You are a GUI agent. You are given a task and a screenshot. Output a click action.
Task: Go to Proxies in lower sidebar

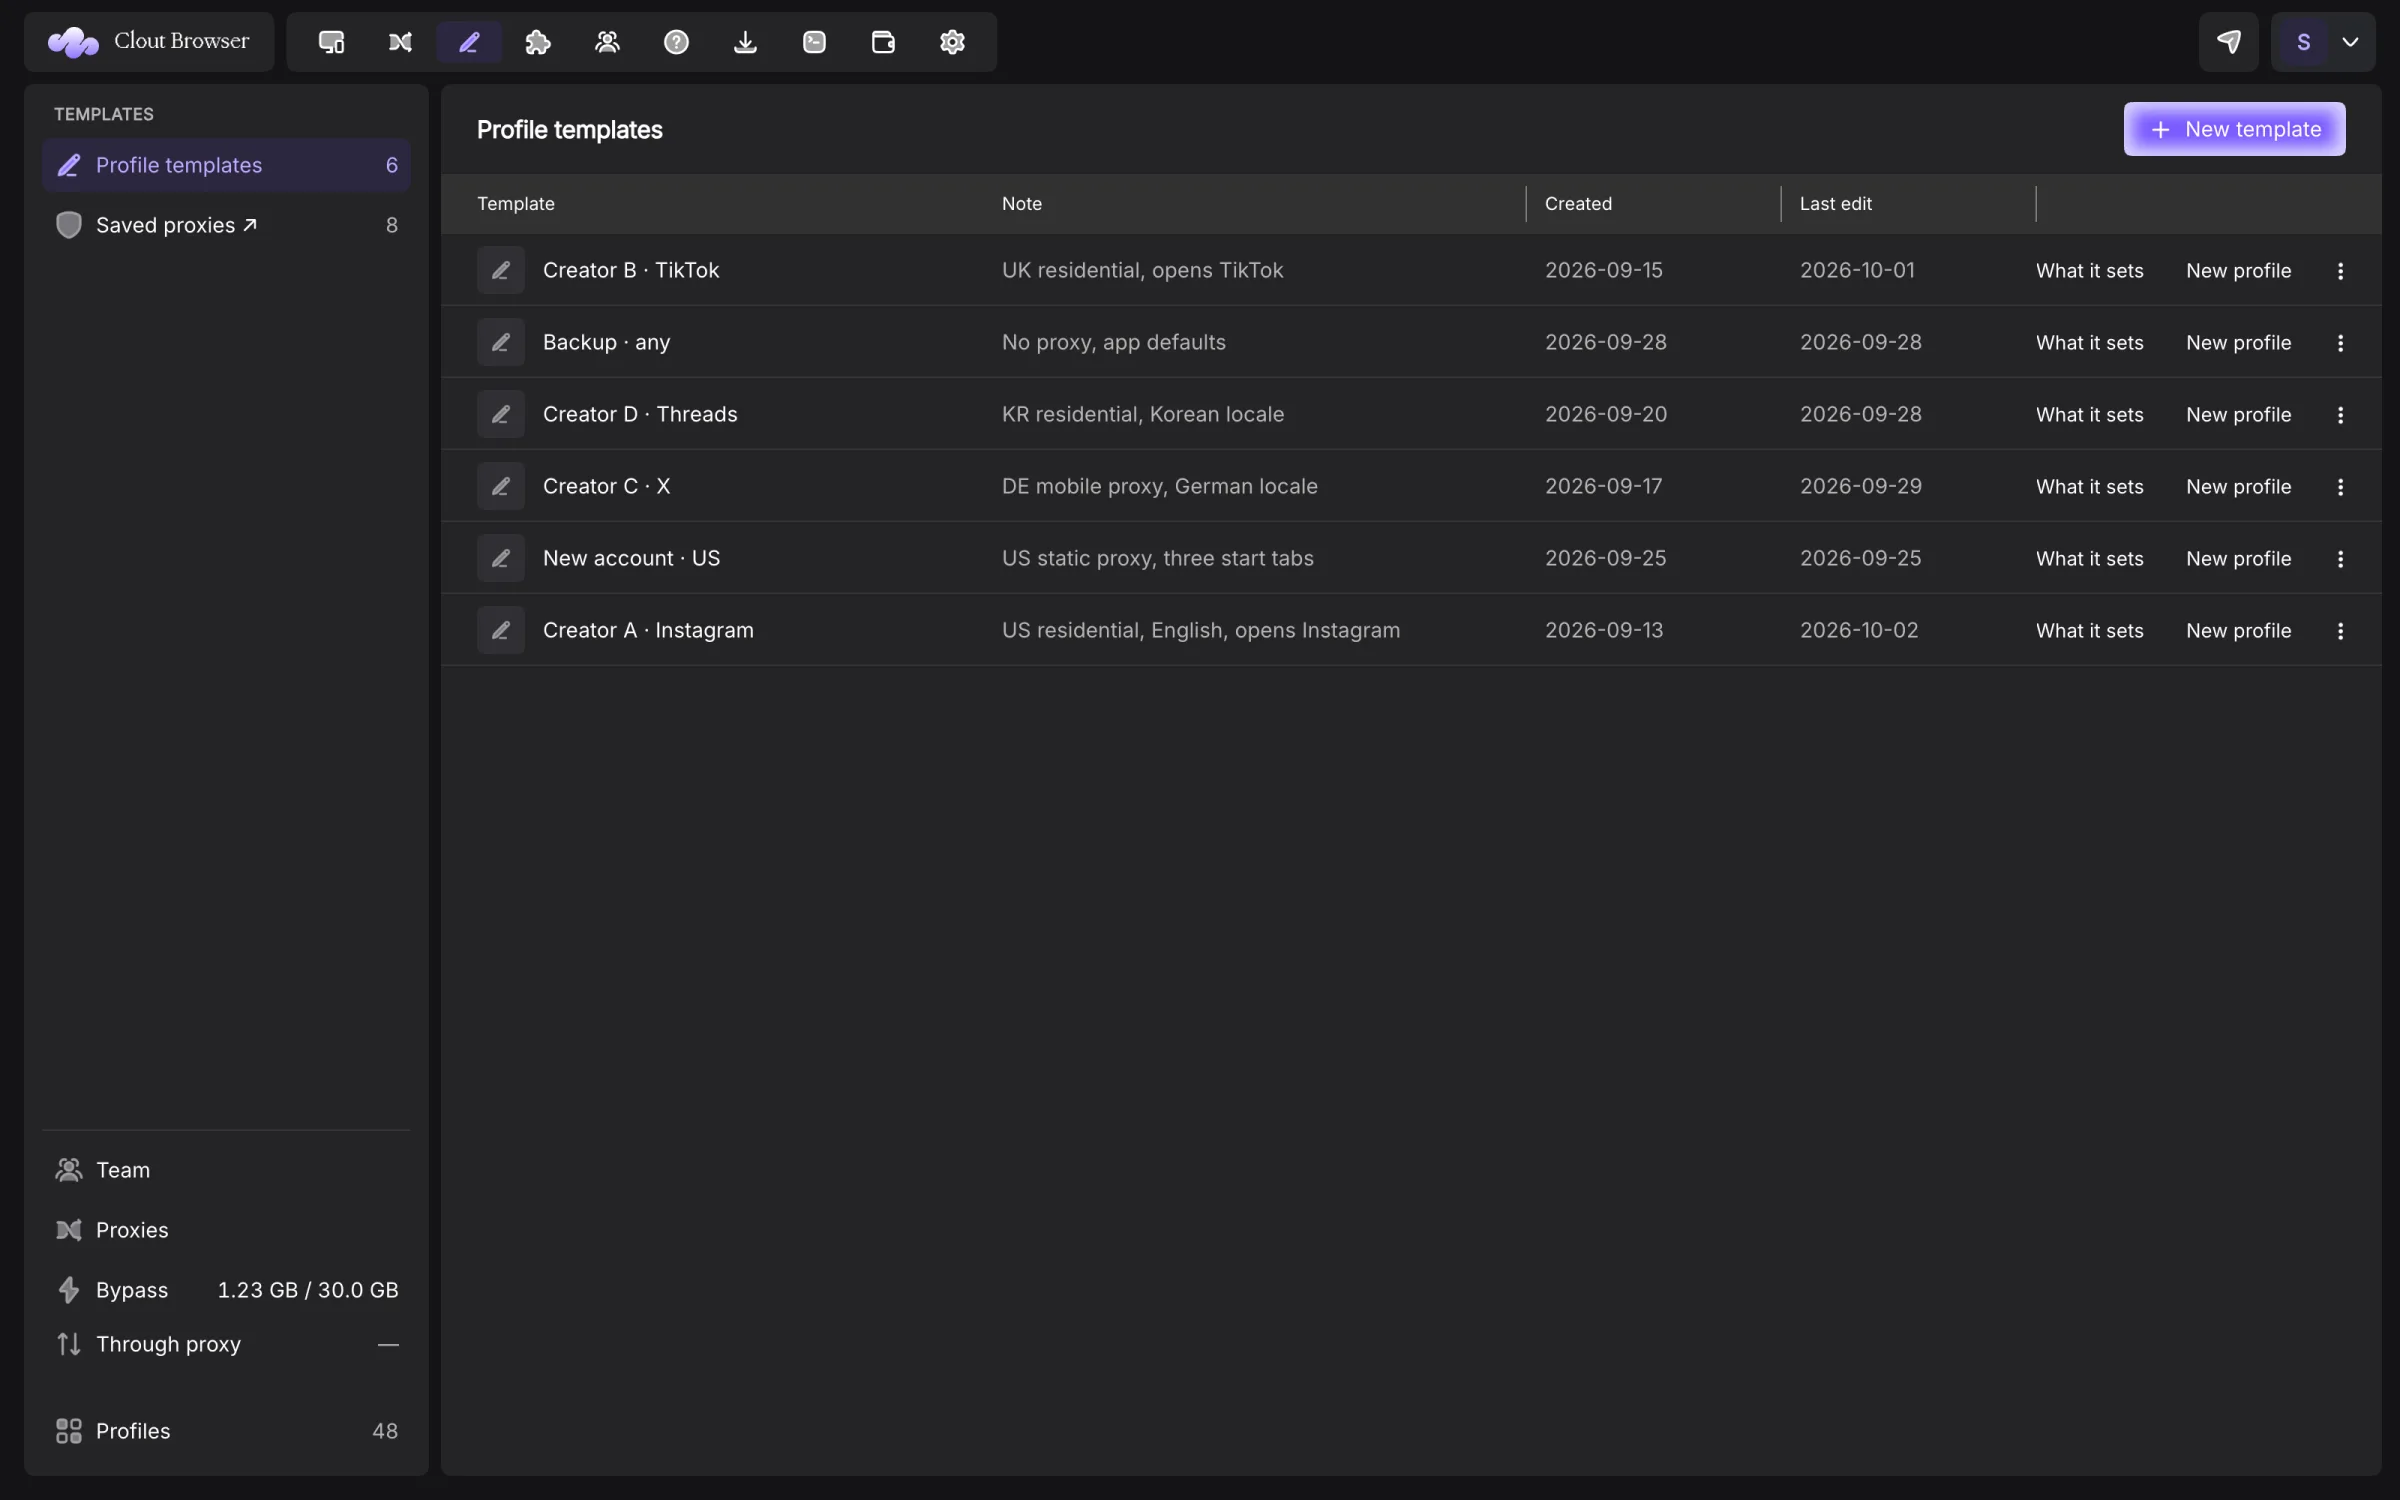tap(227, 1230)
